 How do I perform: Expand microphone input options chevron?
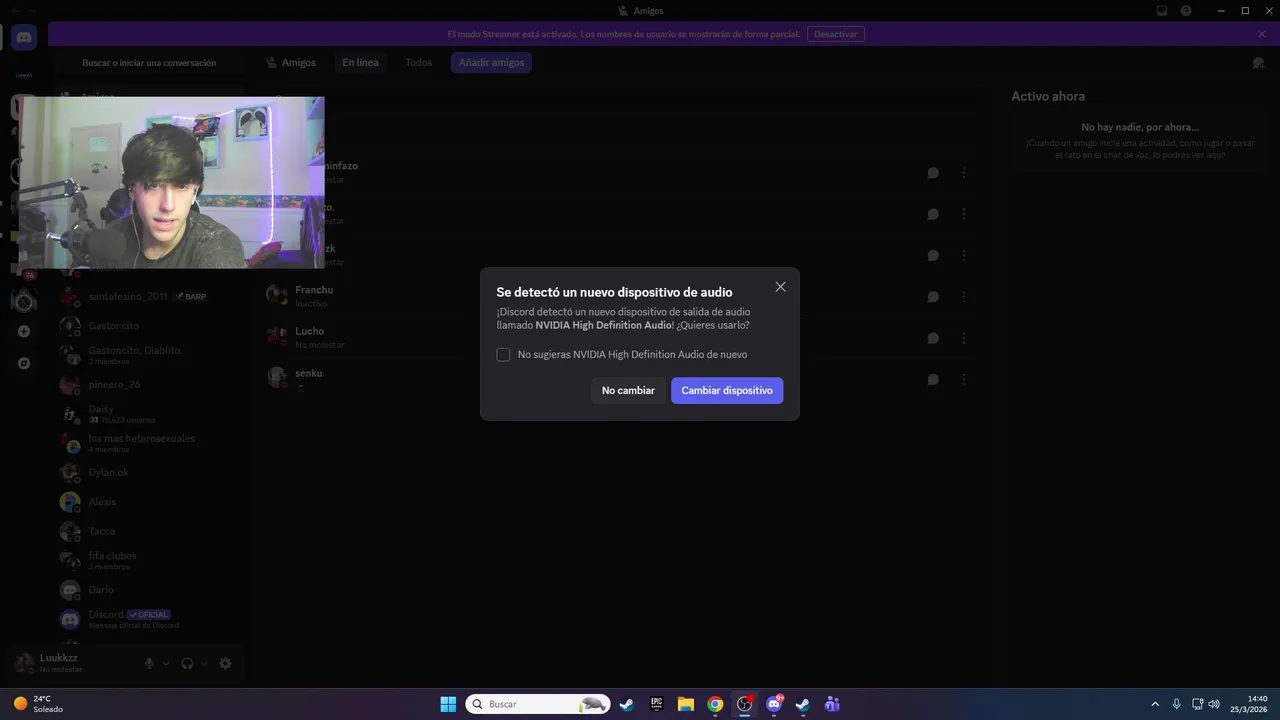click(x=166, y=663)
